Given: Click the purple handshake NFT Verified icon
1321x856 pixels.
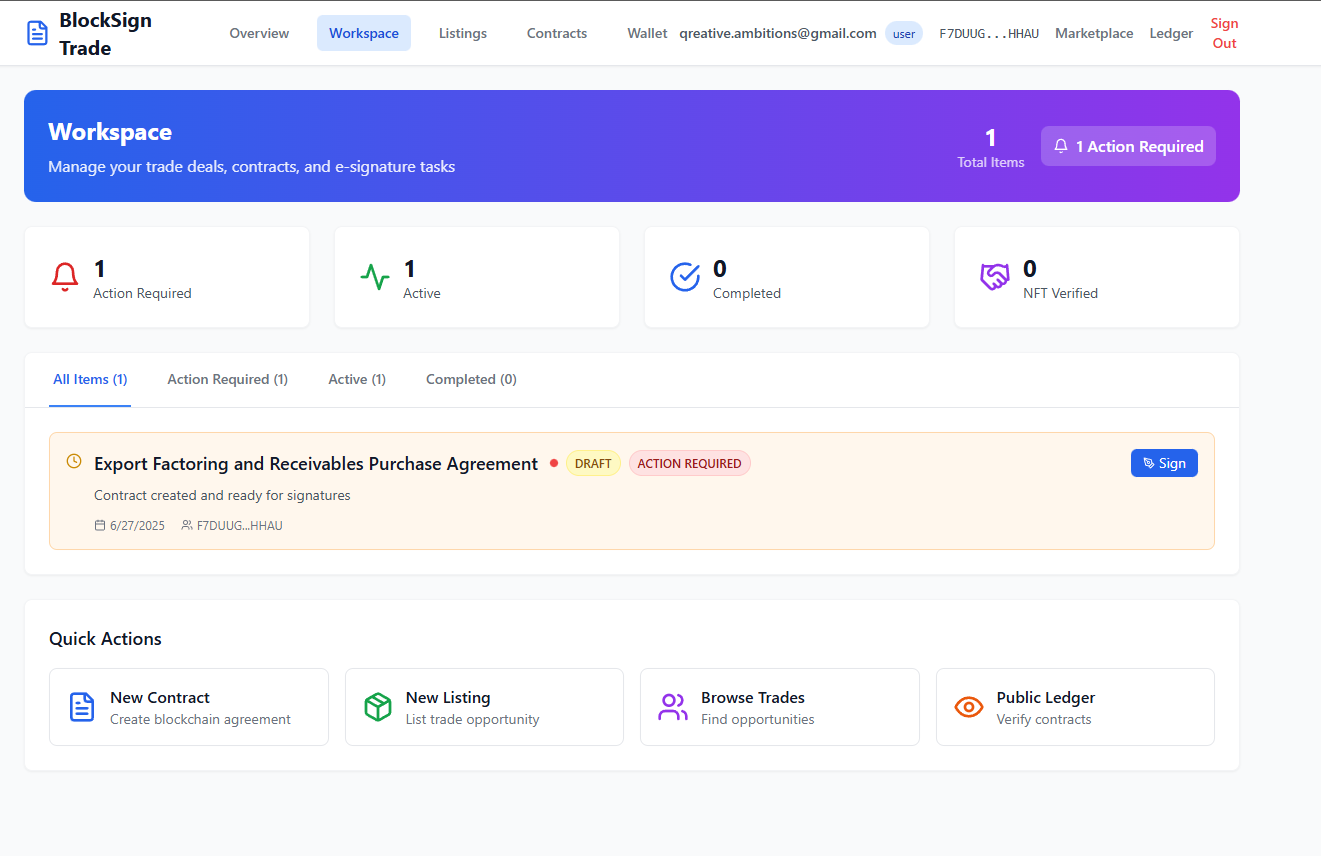Looking at the screenshot, I should [995, 277].
